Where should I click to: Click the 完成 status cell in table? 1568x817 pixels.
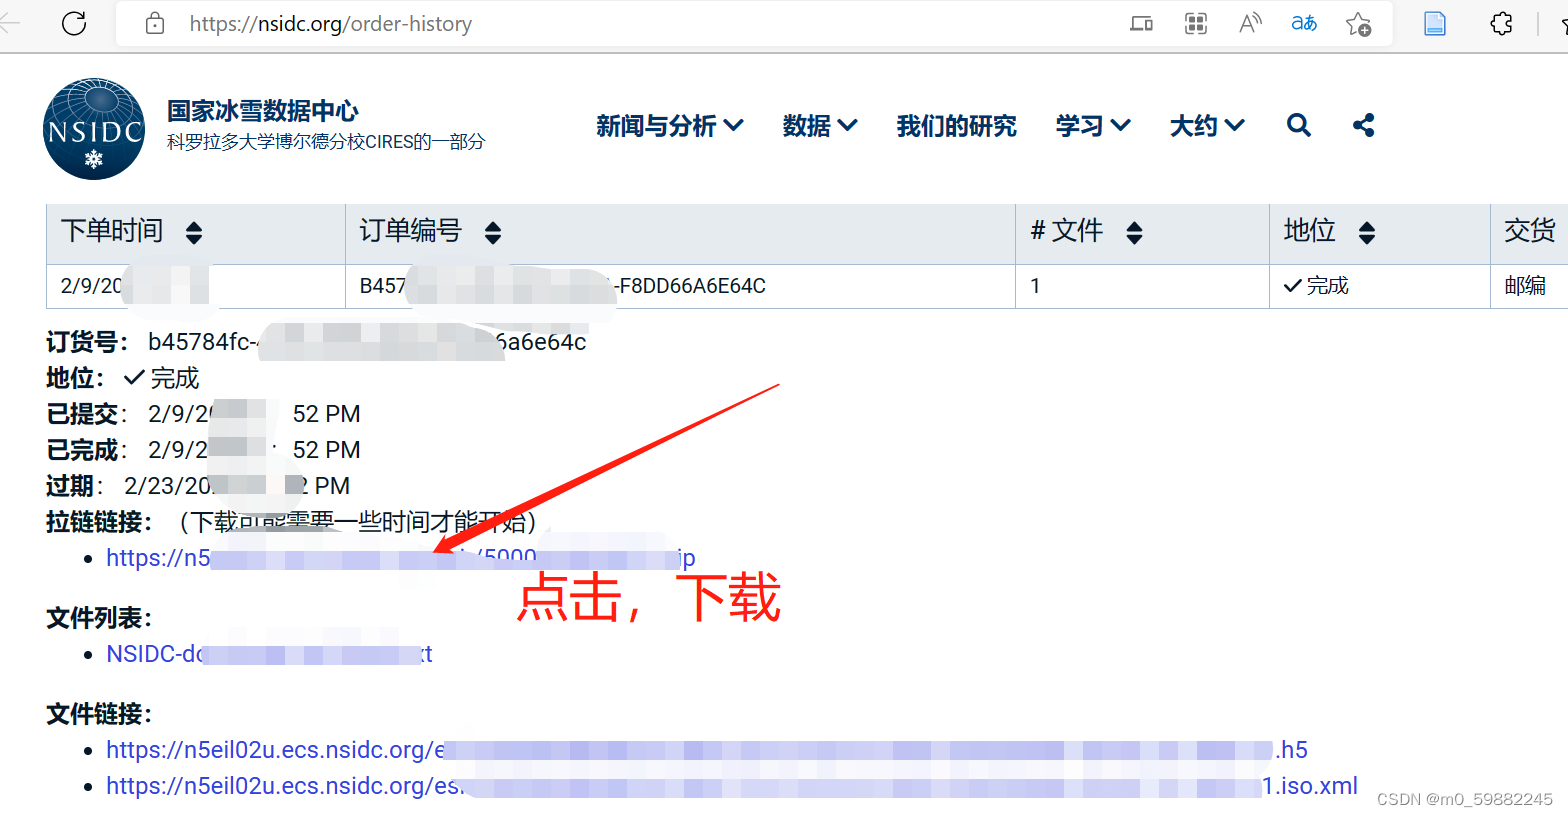[1379, 286]
